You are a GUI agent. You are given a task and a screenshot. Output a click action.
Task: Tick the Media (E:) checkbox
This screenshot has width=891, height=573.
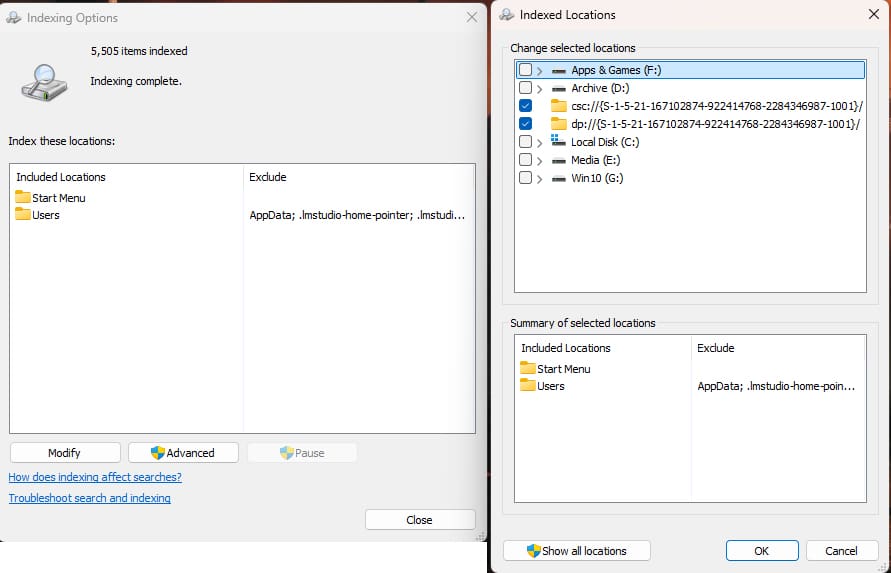tap(525, 160)
